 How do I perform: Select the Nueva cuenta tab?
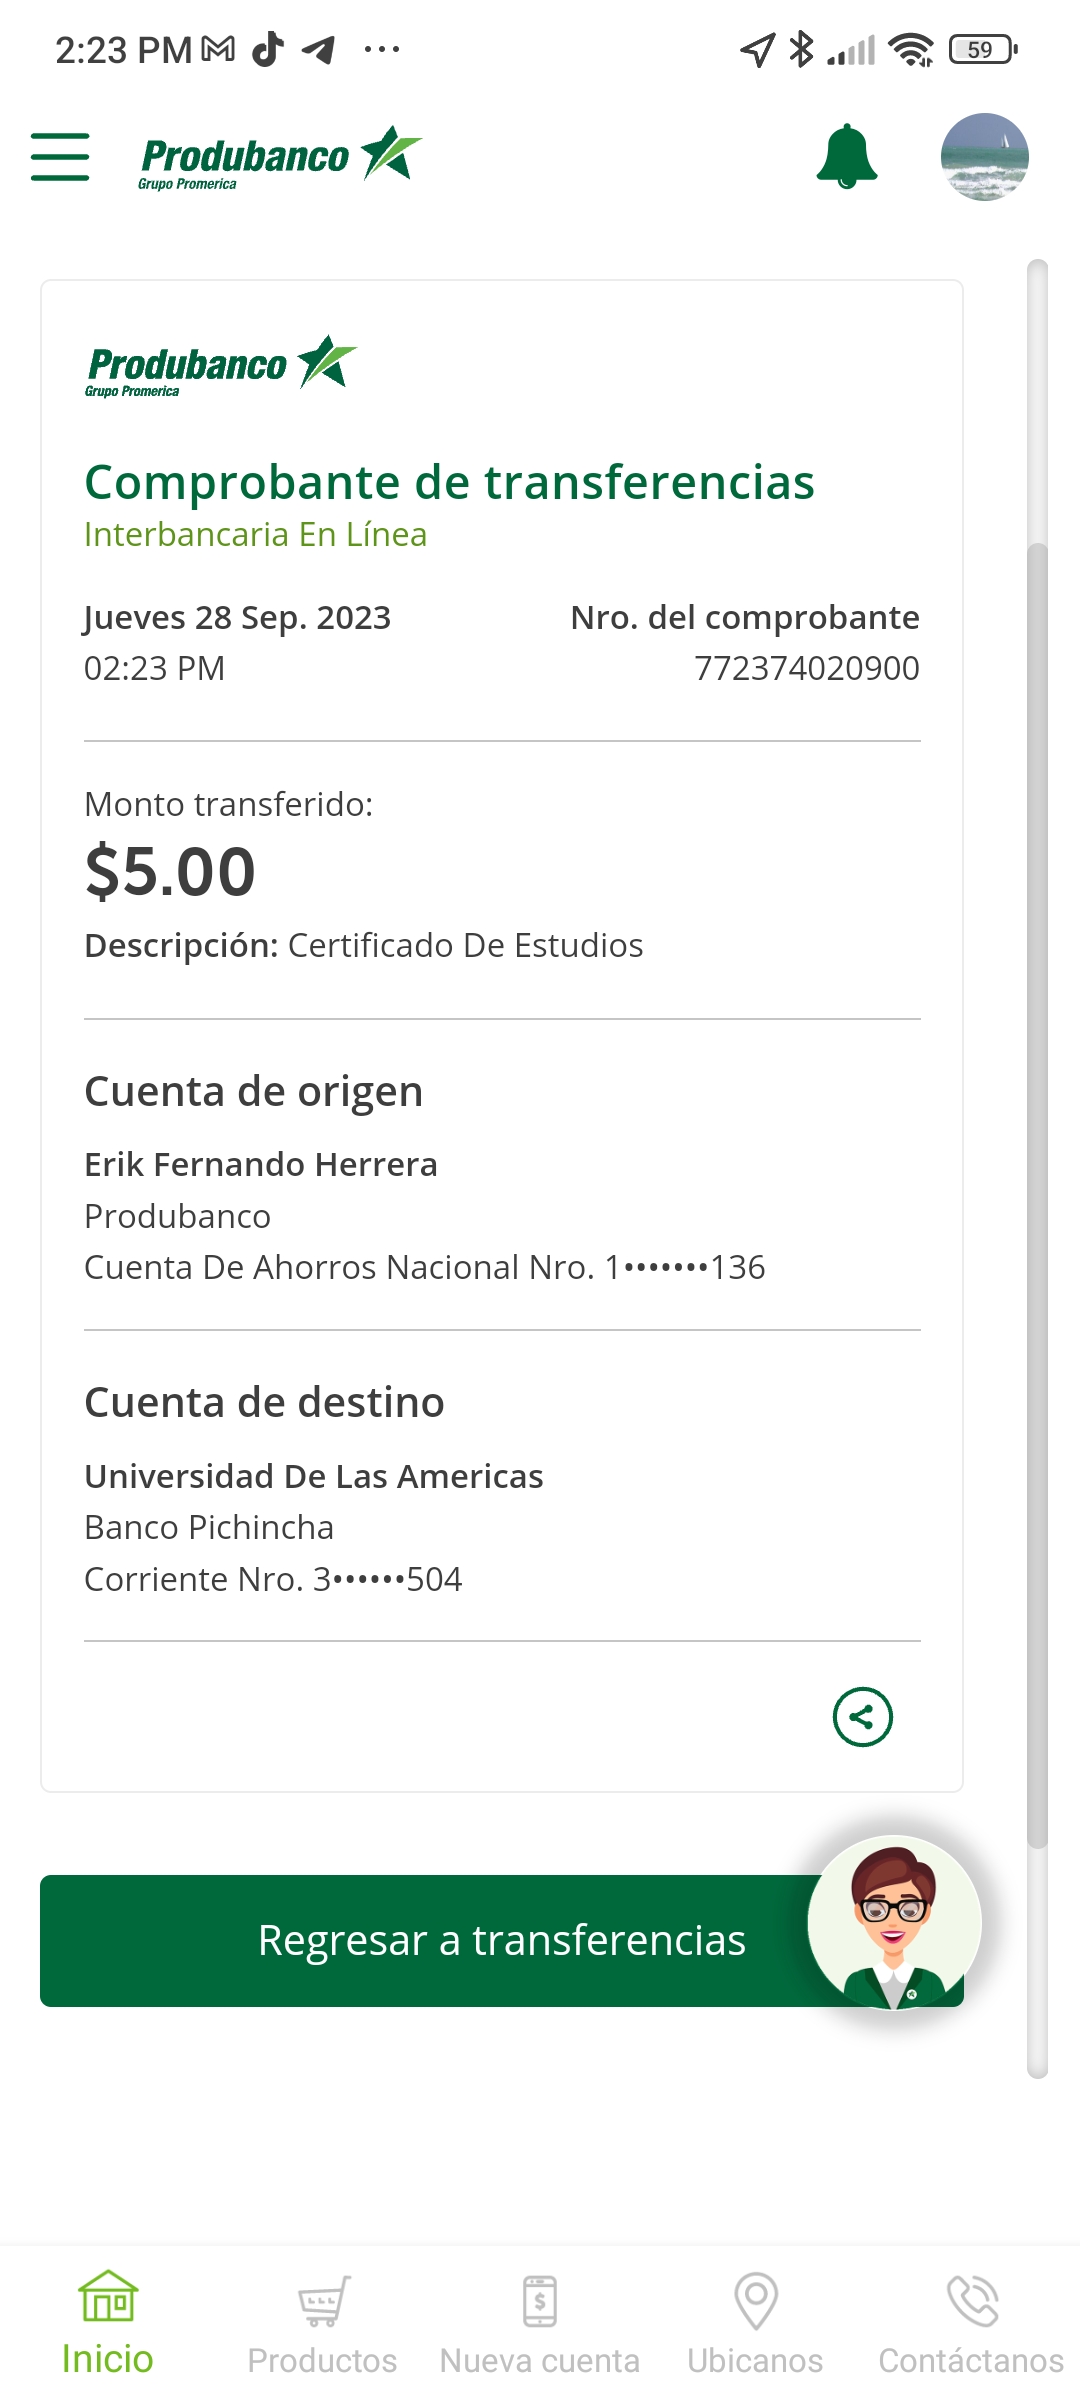pyautogui.click(x=540, y=2324)
